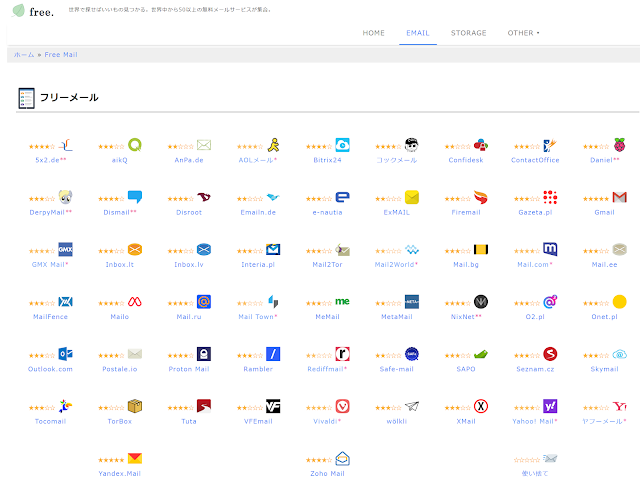Open the Proton Mail lock icon
The image size is (640, 480).
204,354
